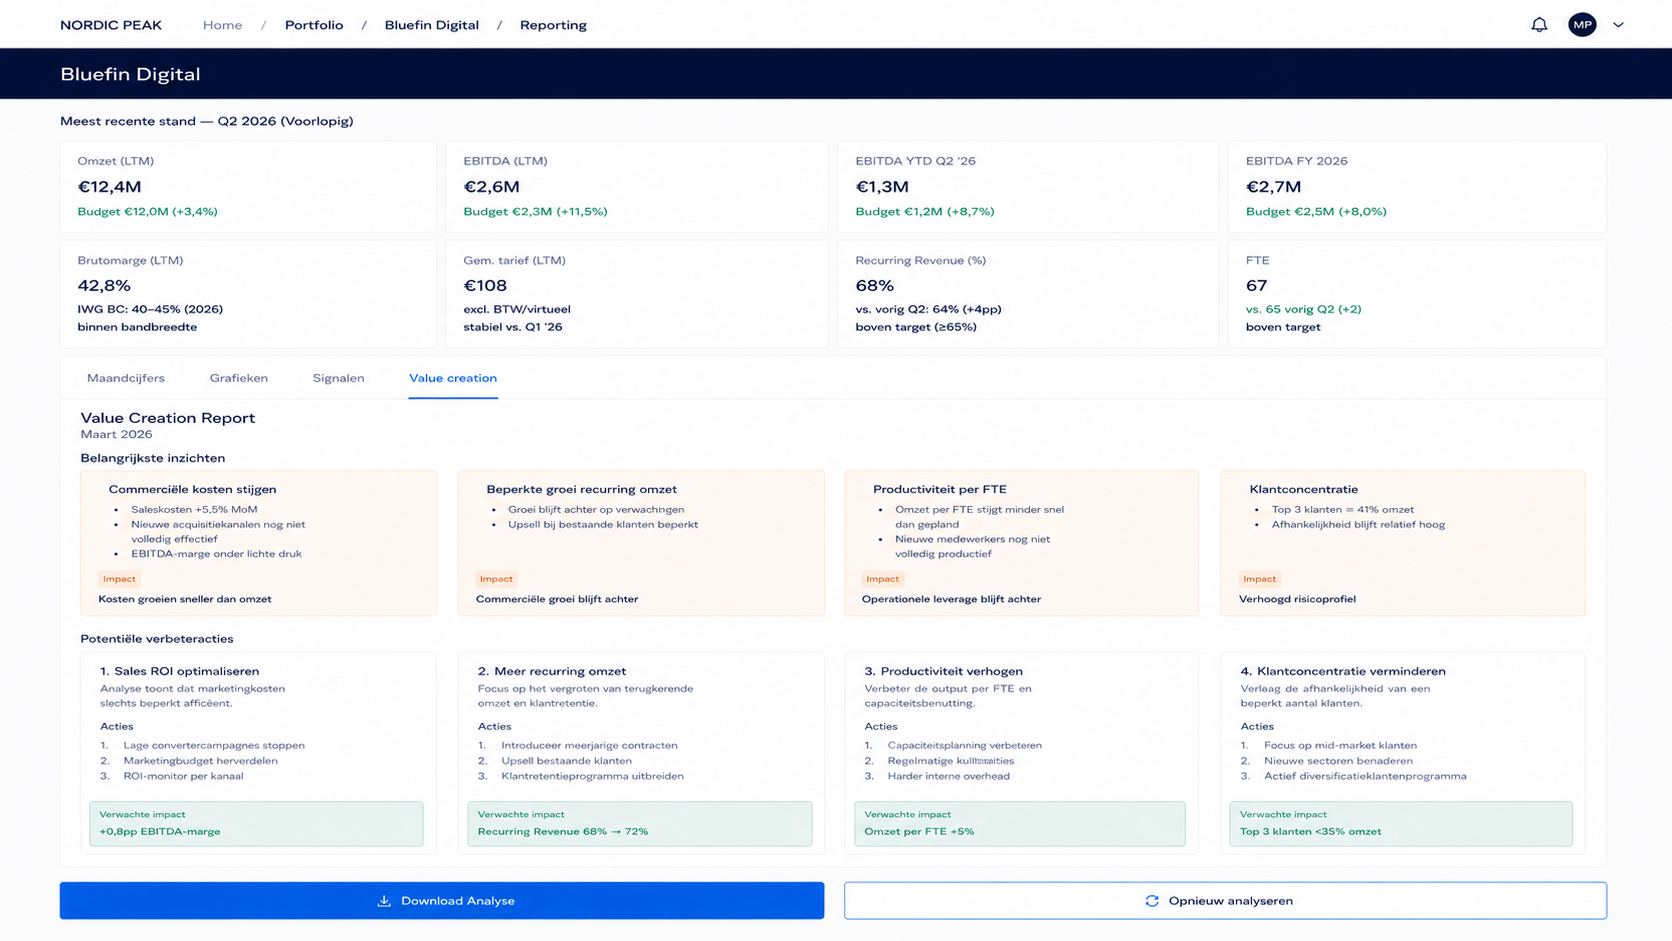Screen dimensions: 1672x941
Task: Open Reporting breadcrumb
Action: coord(553,25)
